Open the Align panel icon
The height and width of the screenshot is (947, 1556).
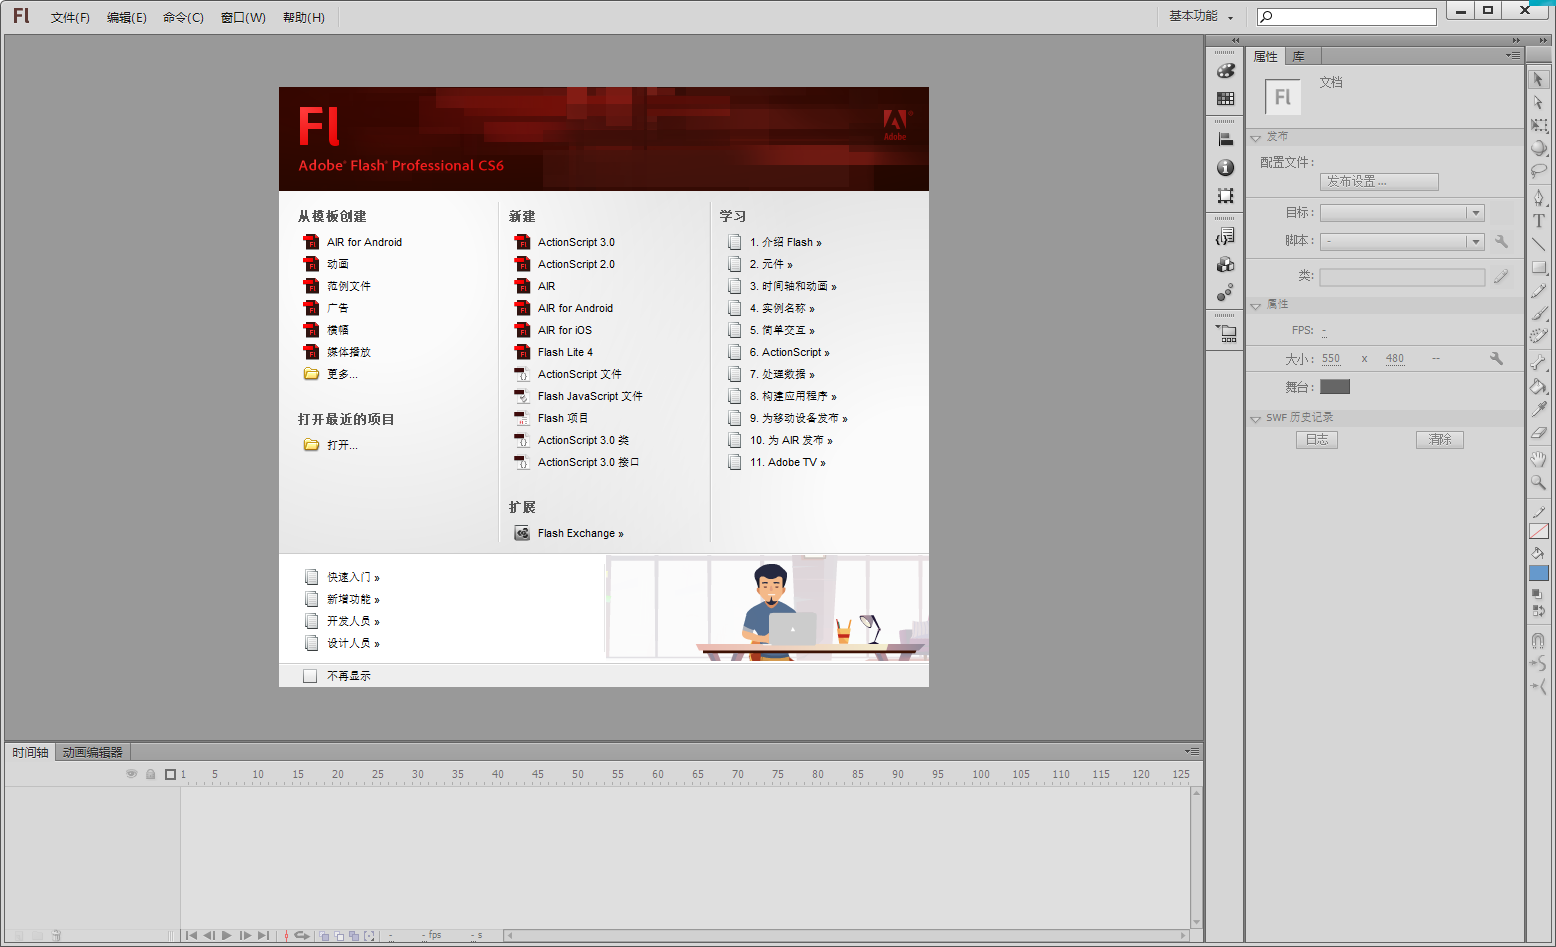tap(1225, 140)
